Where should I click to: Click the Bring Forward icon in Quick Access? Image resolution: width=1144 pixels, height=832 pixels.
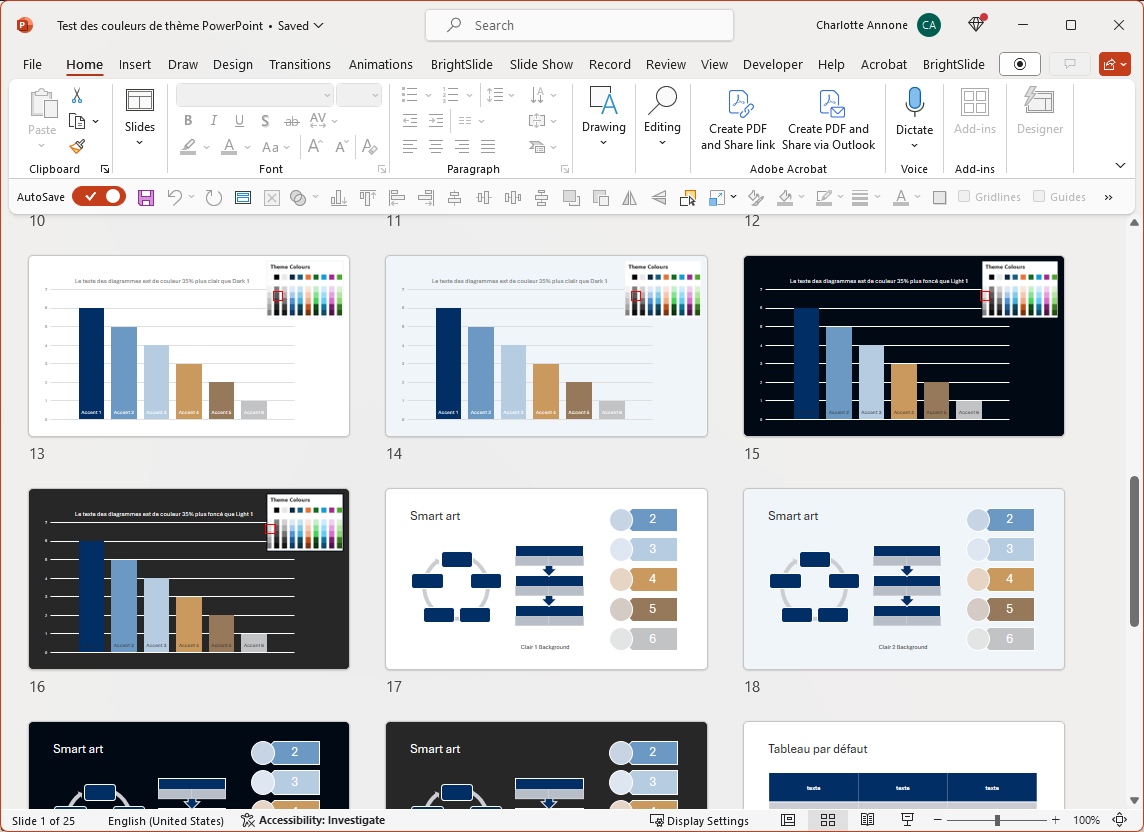point(571,197)
